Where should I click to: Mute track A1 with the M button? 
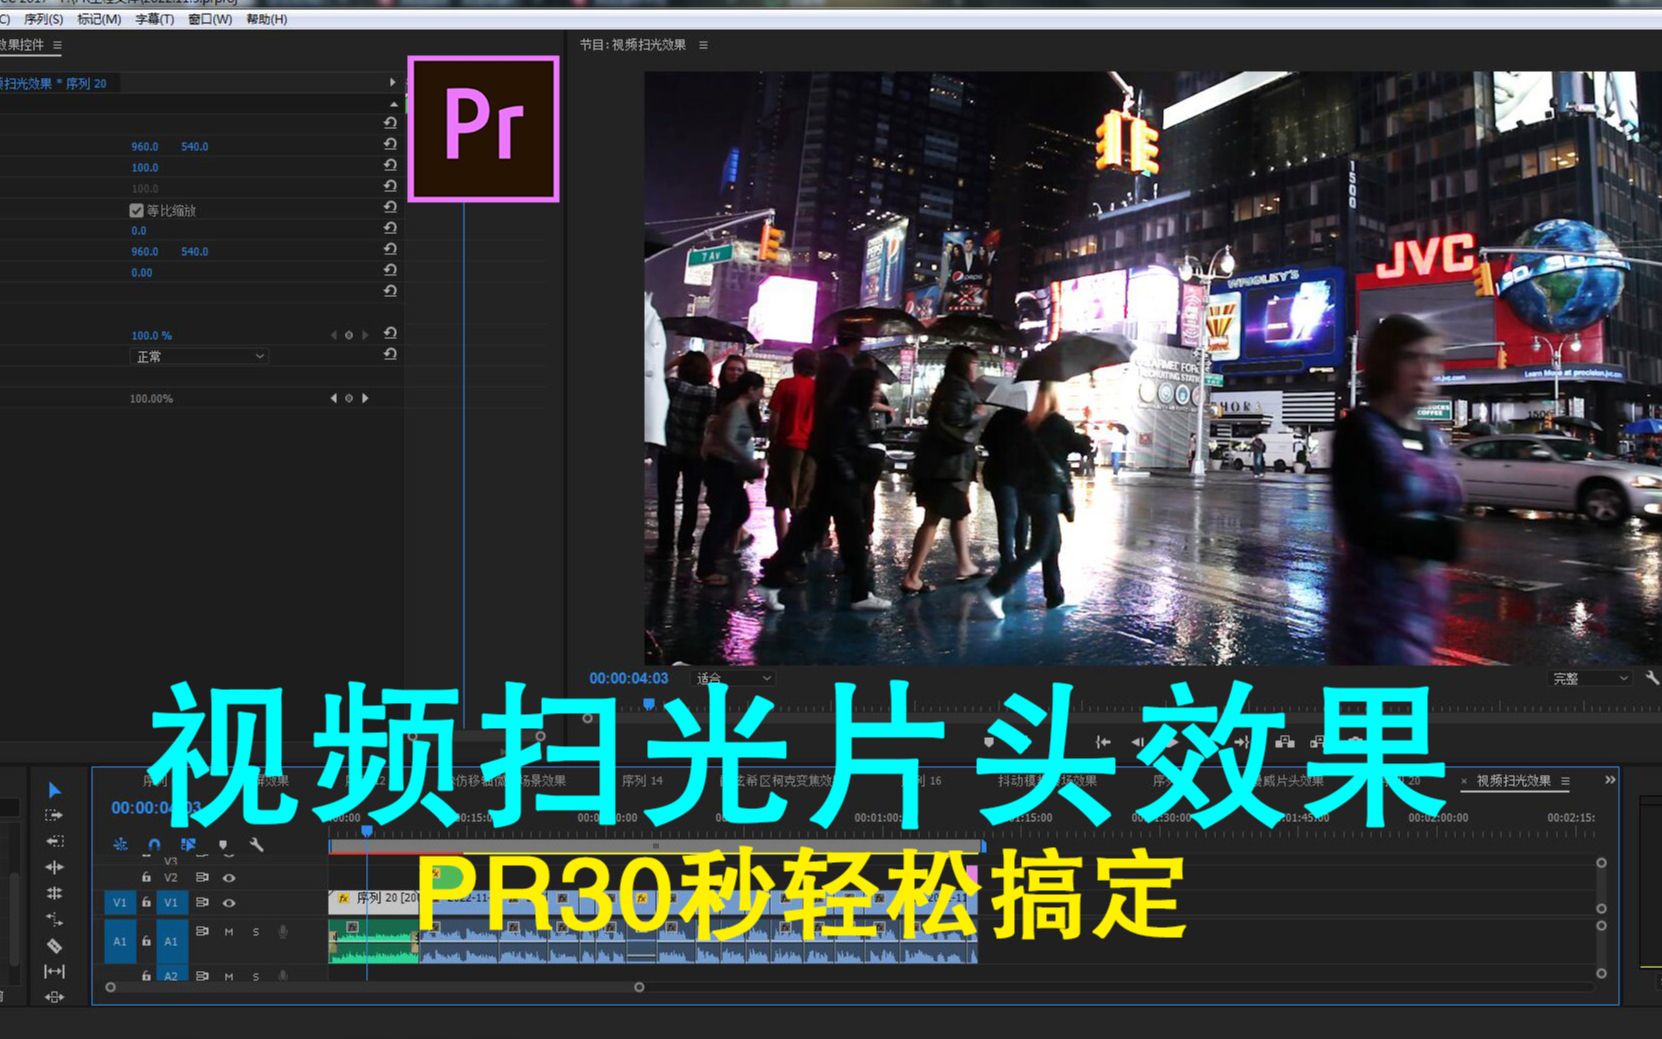pyautogui.click(x=229, y=932)
